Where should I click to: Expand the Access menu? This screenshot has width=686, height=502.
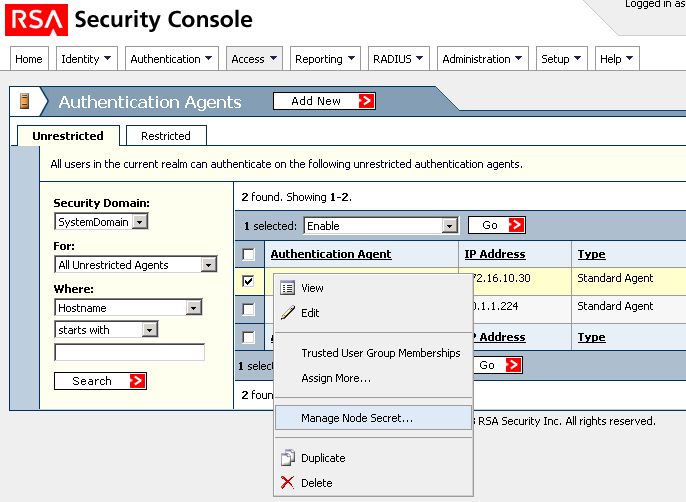click(x=254, y=59)
